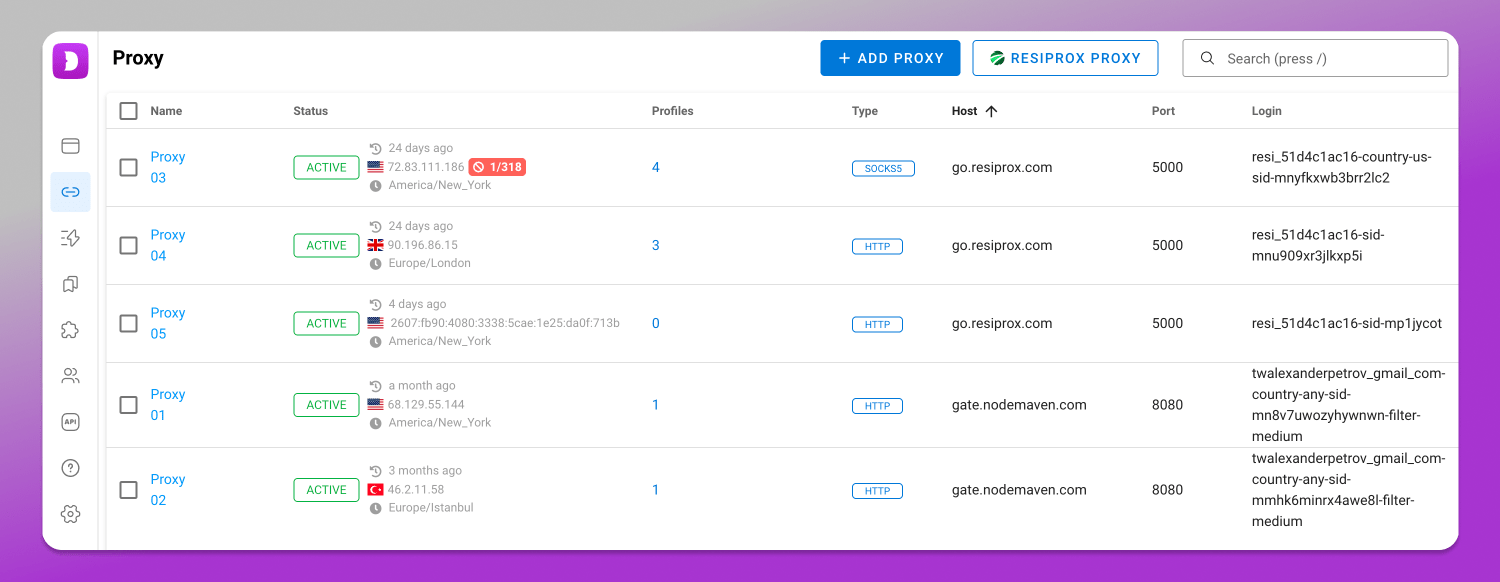Viewport: 1500px width, 582px height.
Task: Click the magnifier icon in the search box
Action: (1207, 58)
